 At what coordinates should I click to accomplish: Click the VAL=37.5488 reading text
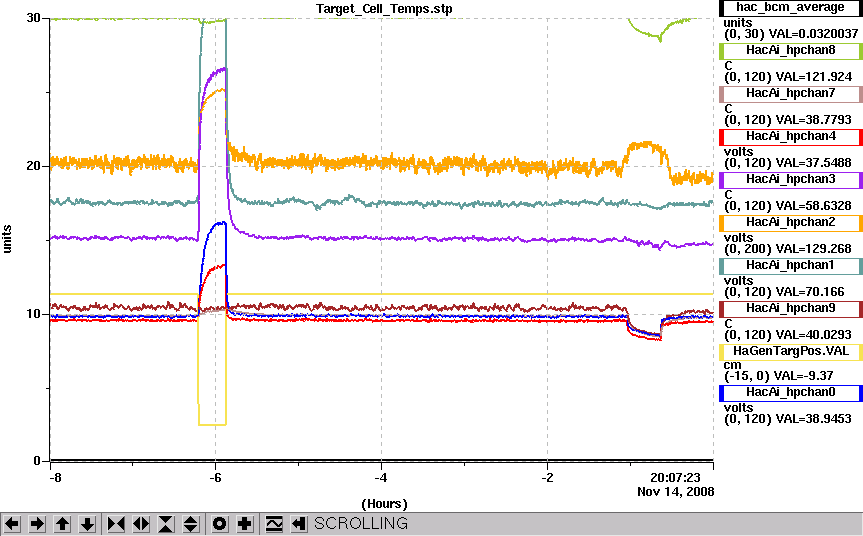(x=813, y=163)
